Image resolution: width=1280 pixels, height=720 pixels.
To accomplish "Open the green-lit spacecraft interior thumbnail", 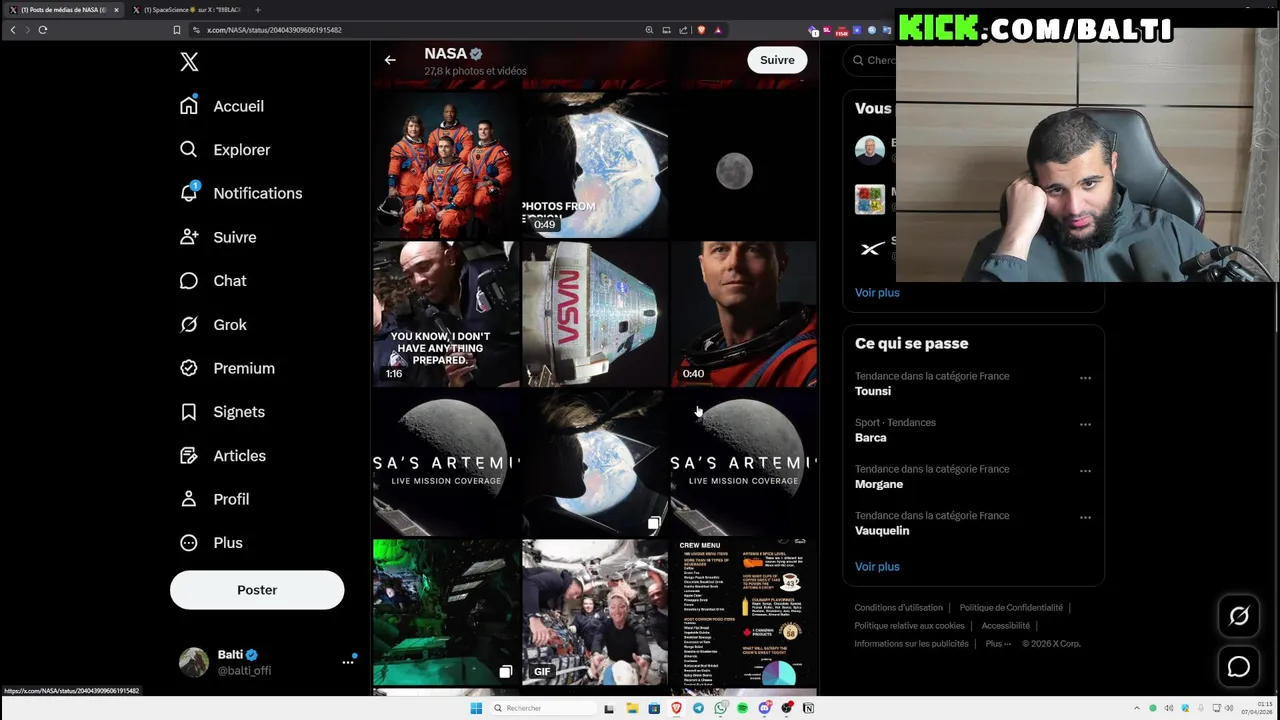I will (446, 613).
